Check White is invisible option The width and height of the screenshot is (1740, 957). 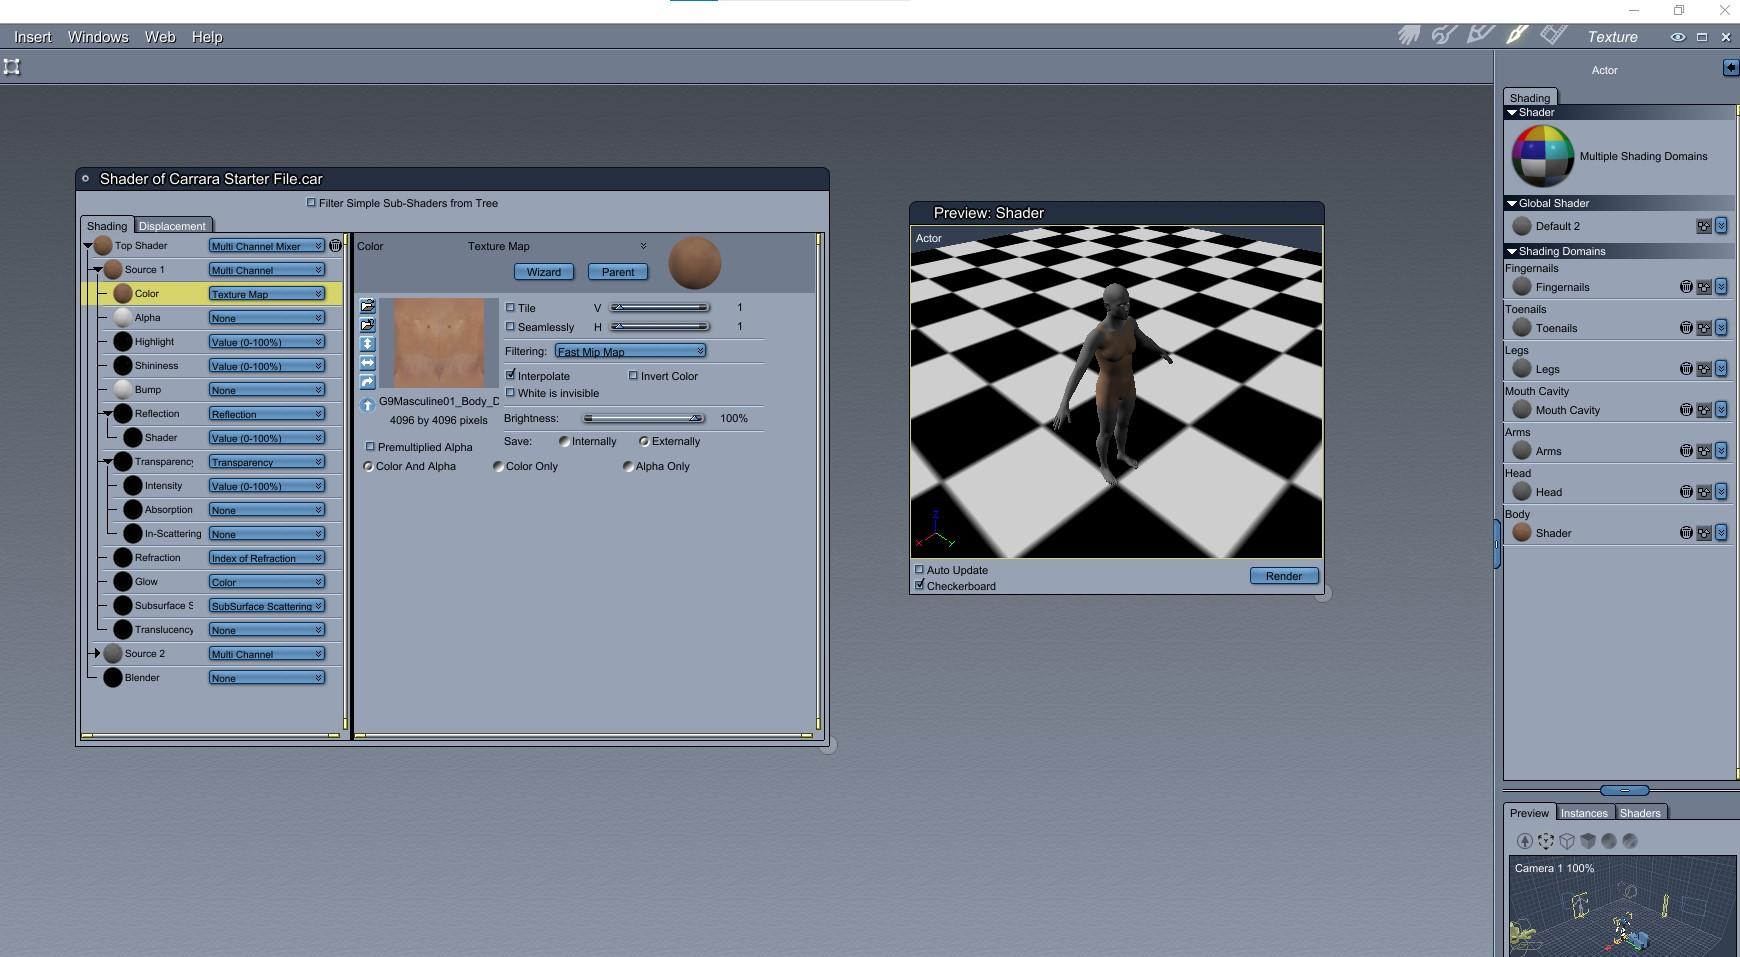tap(511, 392)
